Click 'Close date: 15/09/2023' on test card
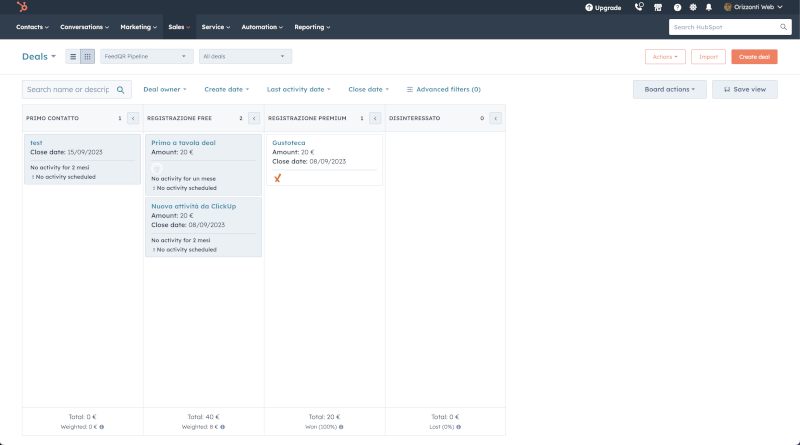This screenshot has height=445, width=800. click(x=66, y=152)
